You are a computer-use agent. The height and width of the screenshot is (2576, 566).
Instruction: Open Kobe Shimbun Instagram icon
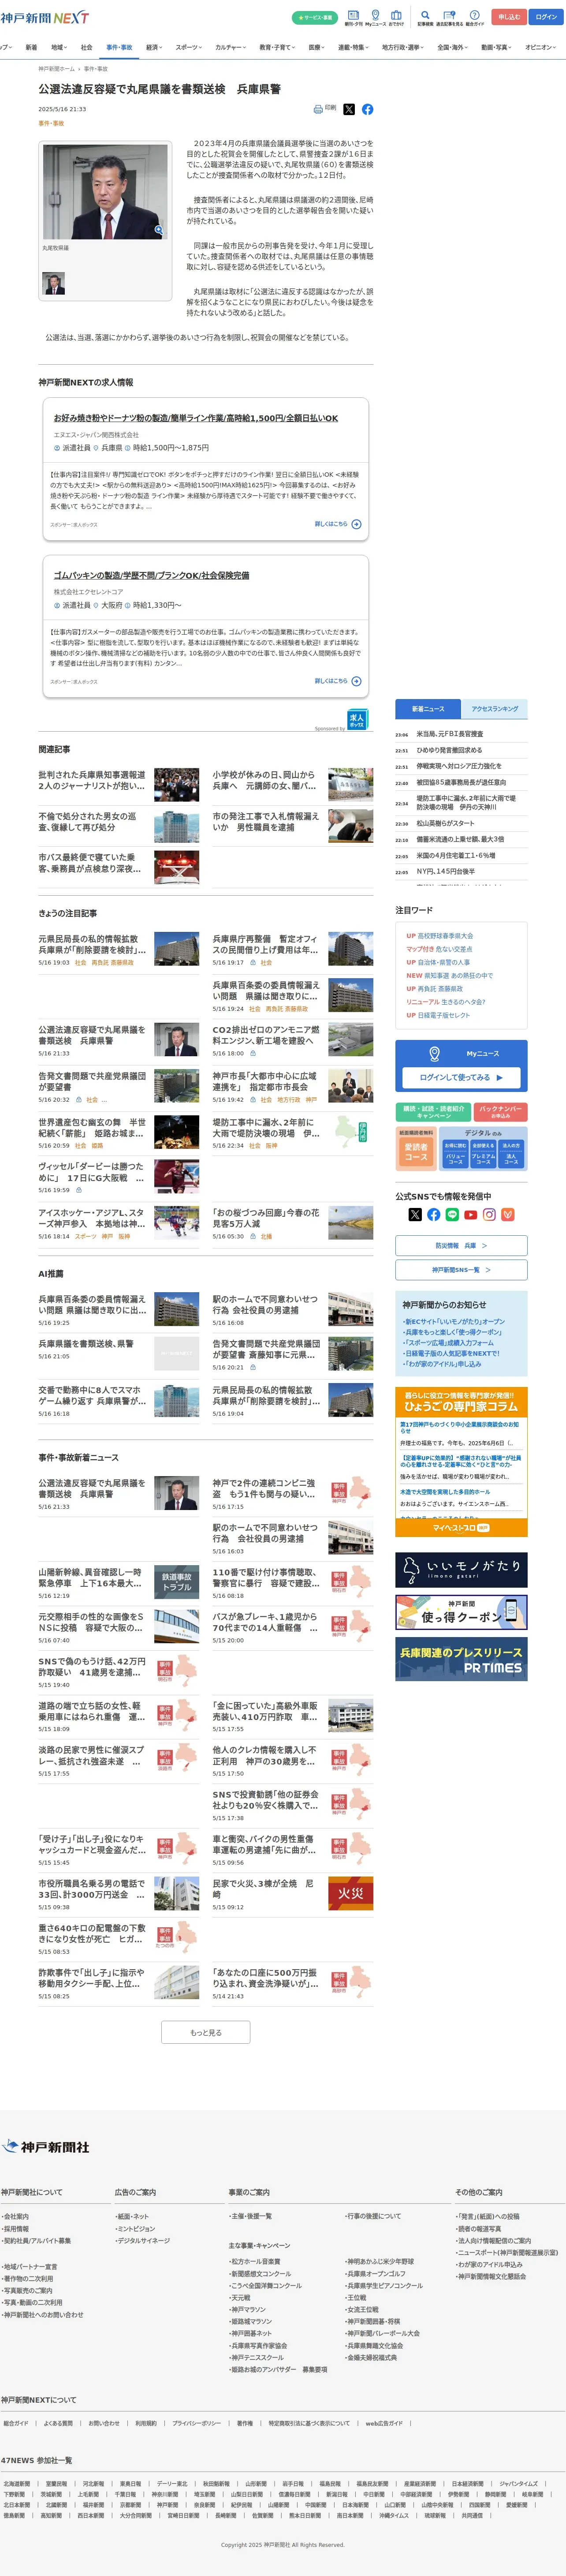[x=489, y=1214]
